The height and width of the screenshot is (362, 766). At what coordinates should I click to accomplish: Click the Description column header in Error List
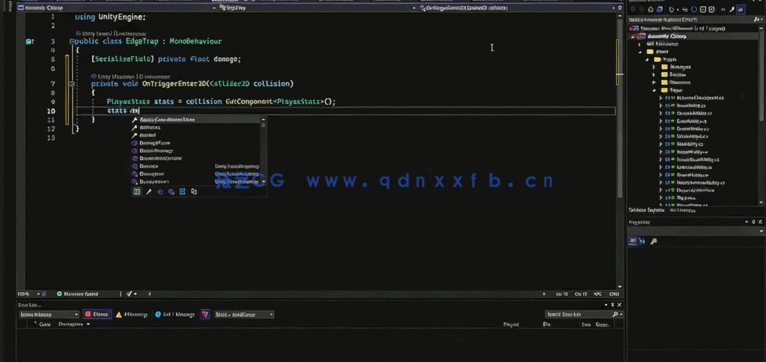pos(71,324)
